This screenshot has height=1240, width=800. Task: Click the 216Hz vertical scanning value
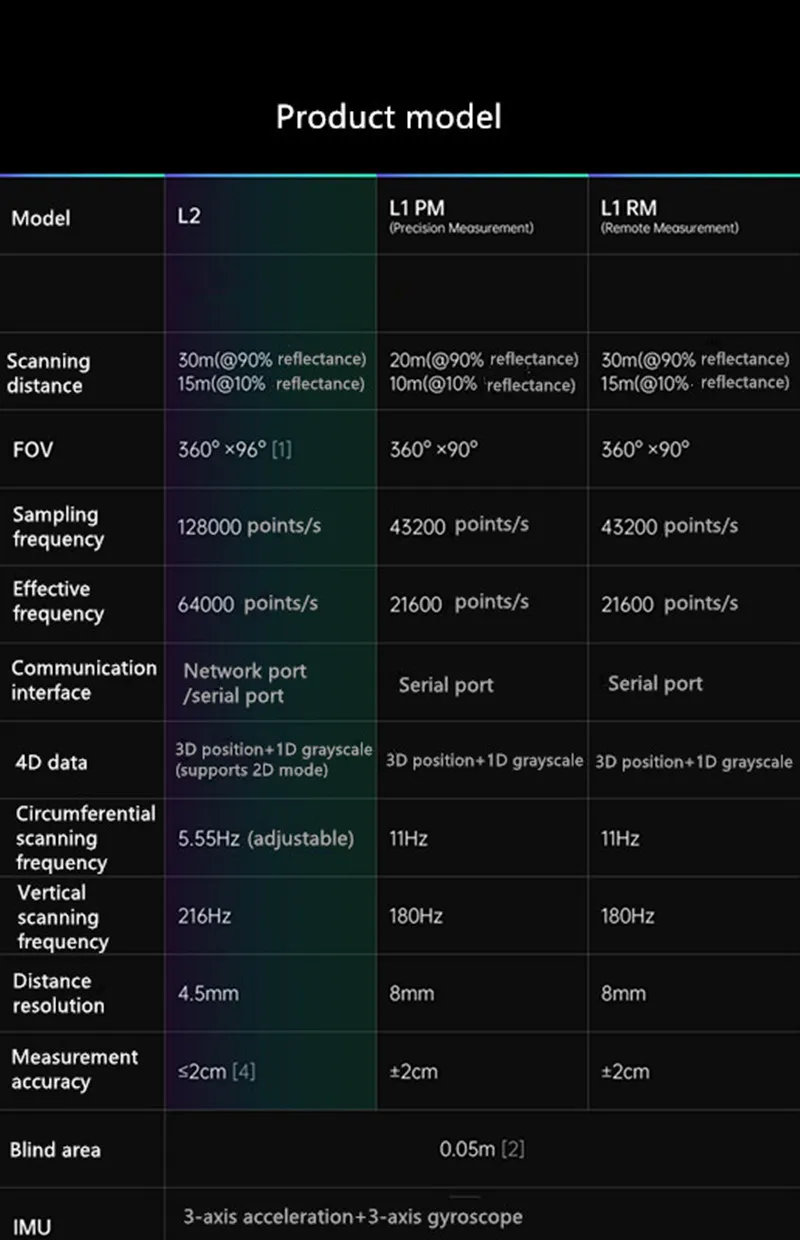point(197,916)
